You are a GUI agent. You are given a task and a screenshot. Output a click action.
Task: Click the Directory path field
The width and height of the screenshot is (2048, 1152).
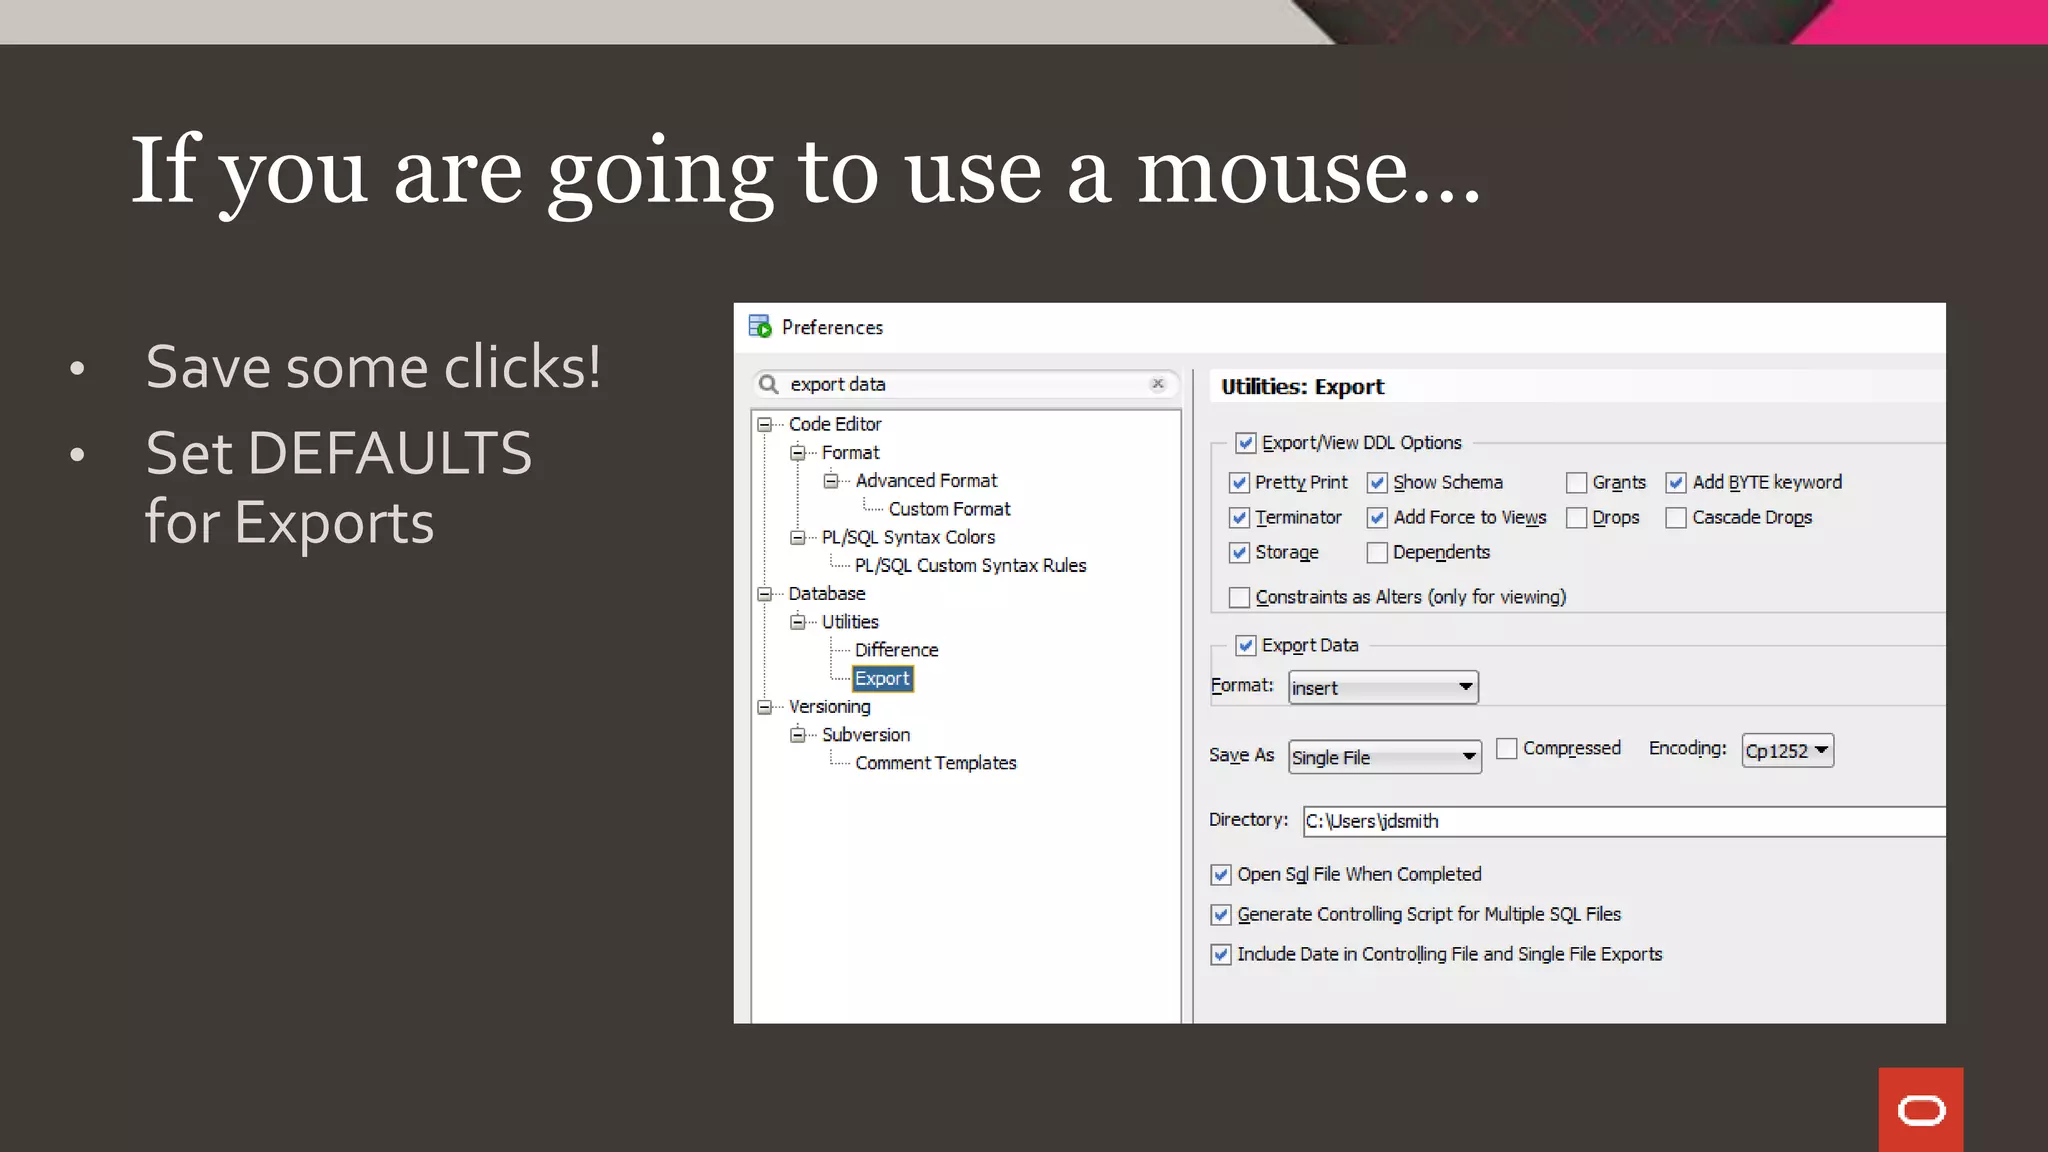(1624, 821)
